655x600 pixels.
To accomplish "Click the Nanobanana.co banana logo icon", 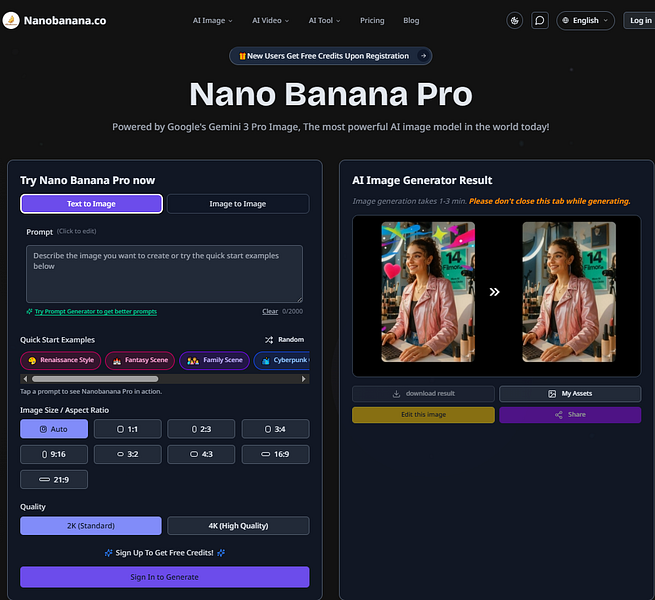I will [11, 20].
